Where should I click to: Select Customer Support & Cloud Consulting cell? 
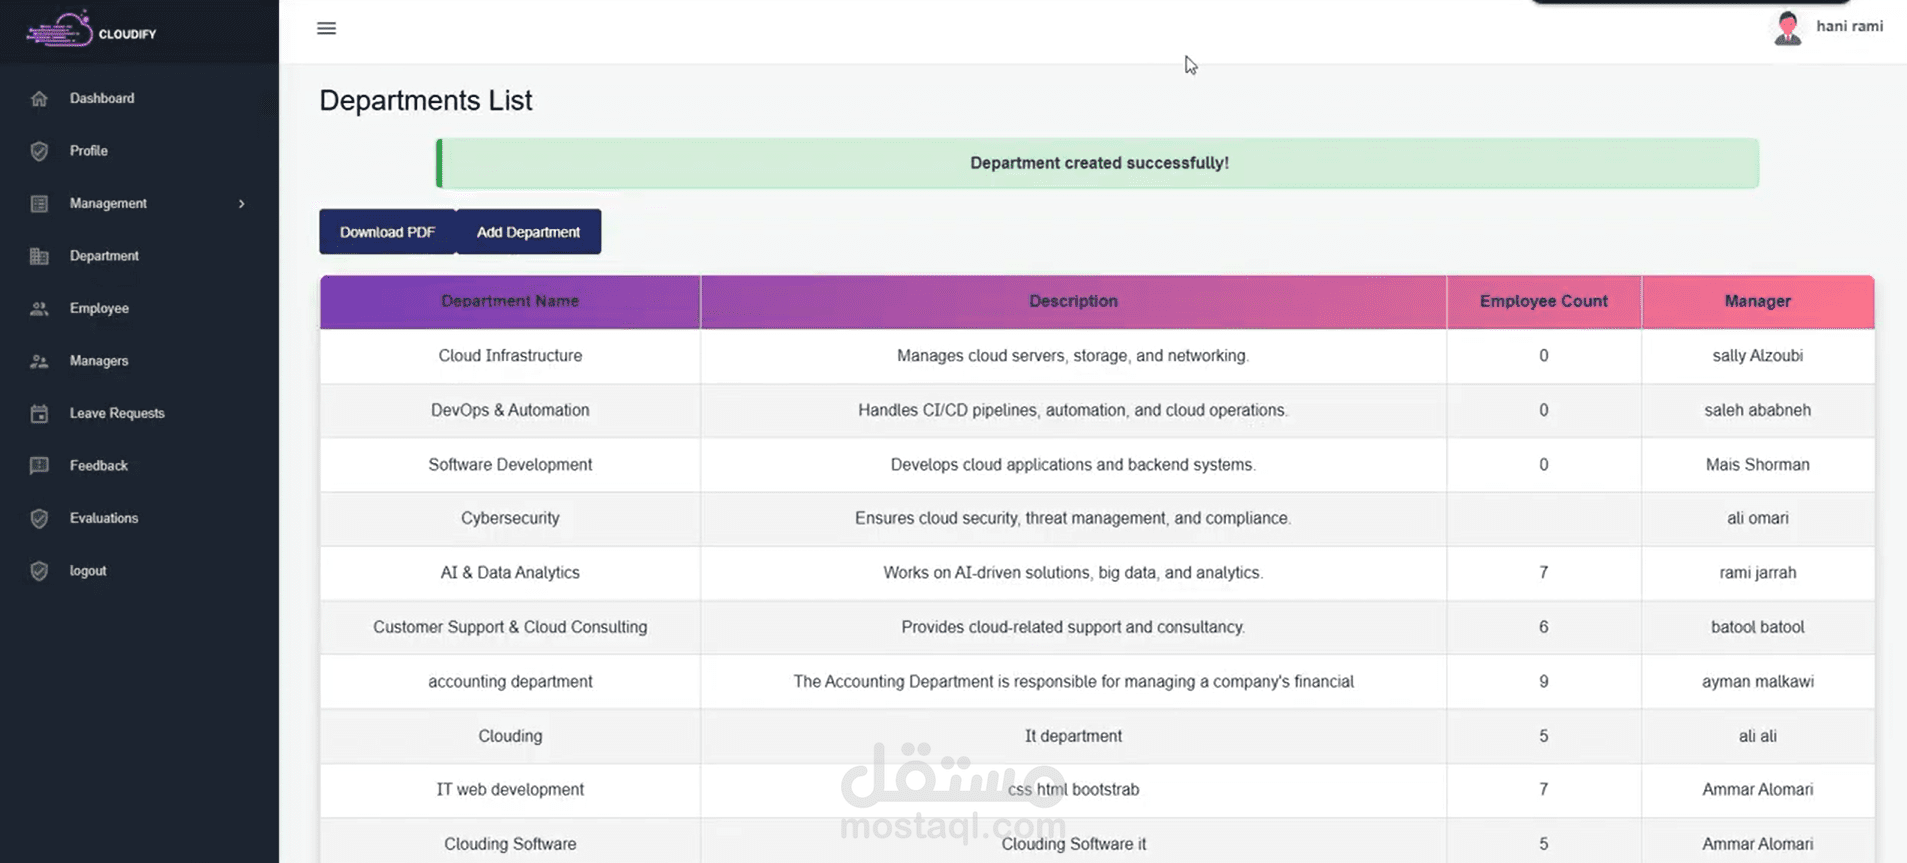click(510, 627)
